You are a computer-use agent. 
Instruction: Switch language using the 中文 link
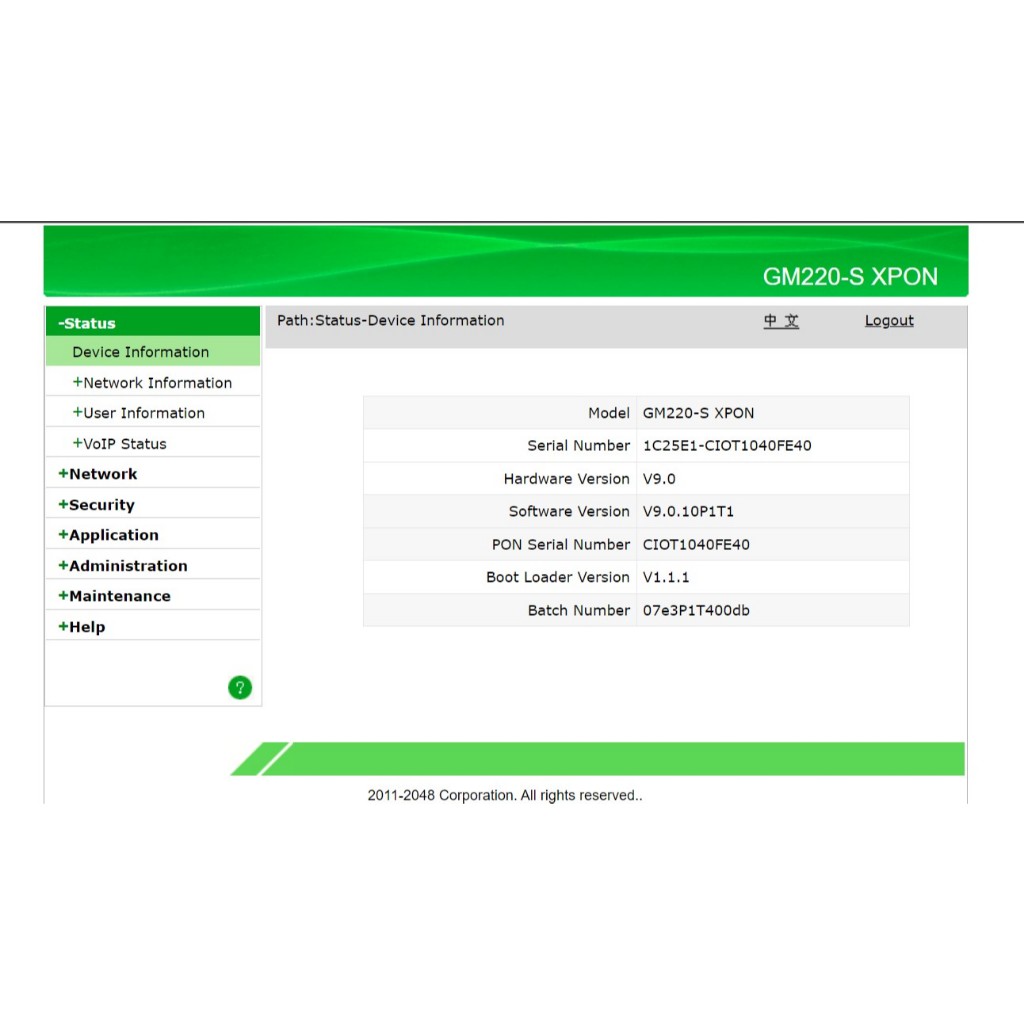[781, 321]
